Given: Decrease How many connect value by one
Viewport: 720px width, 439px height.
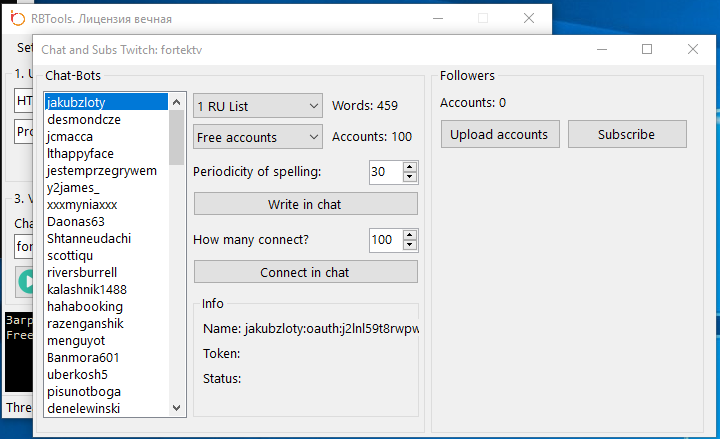Looking at the screenshot, I should (x=409, y=245).
